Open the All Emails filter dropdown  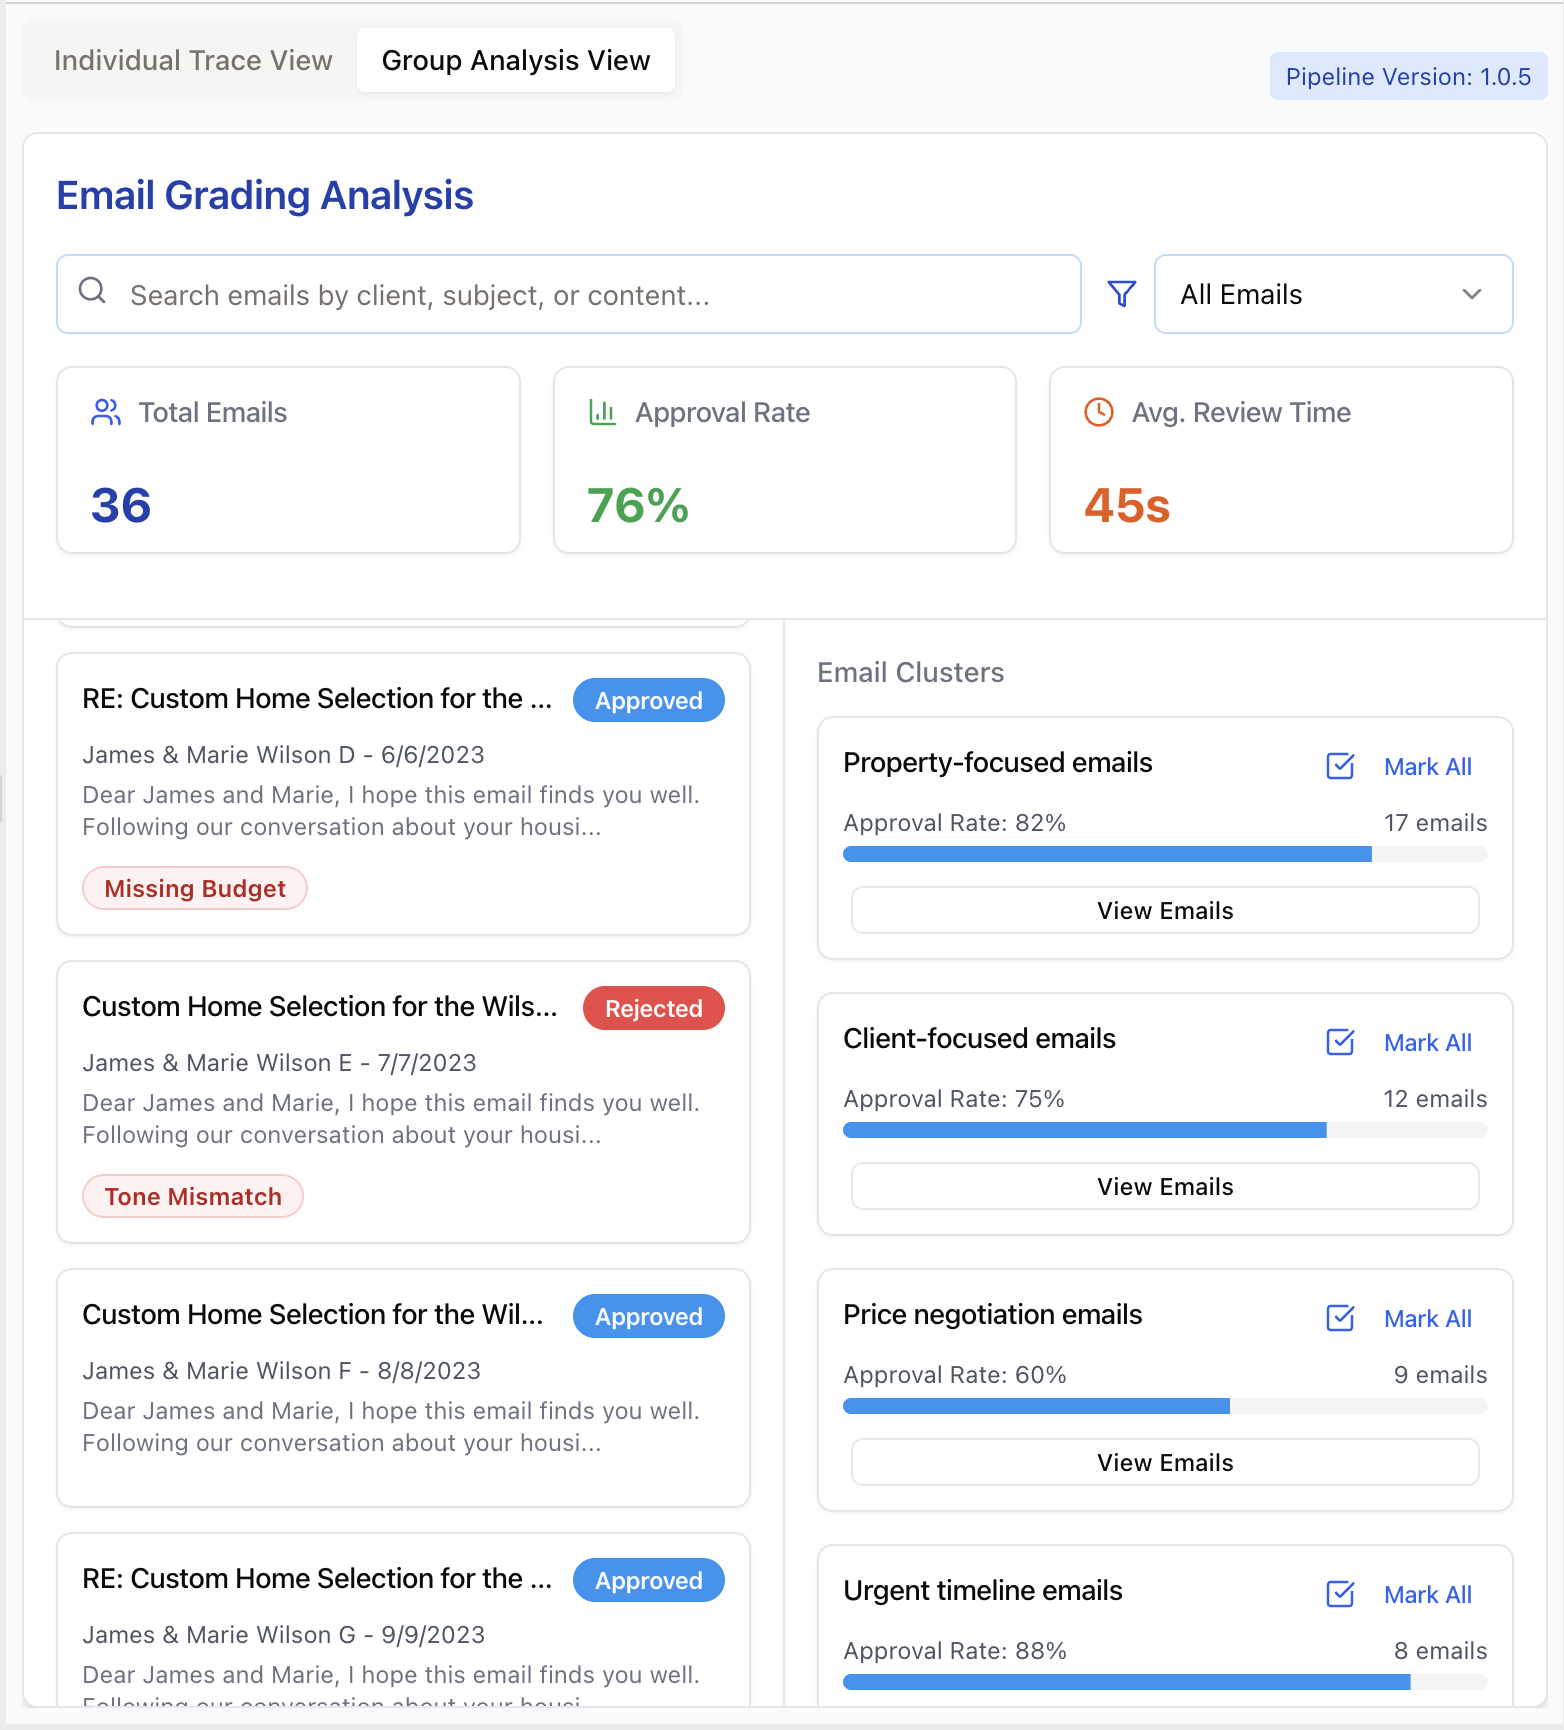tap(1333, 294)
